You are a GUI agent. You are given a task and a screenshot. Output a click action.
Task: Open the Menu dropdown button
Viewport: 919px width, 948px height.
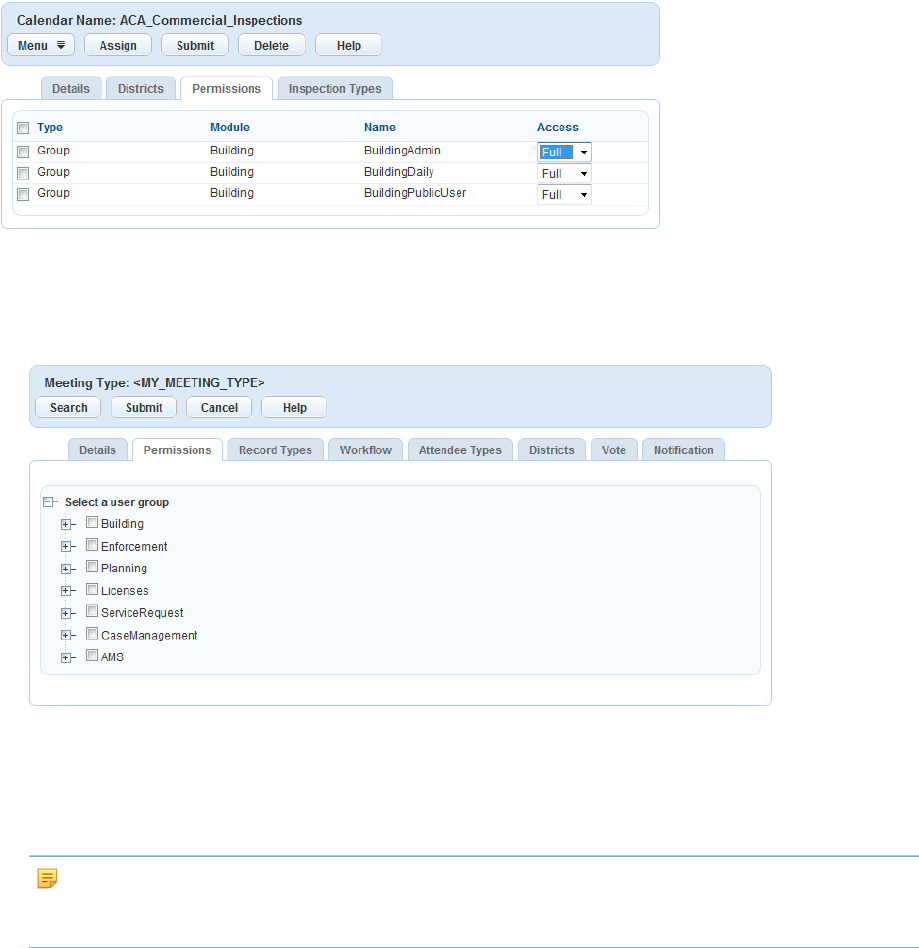(41, 45)
